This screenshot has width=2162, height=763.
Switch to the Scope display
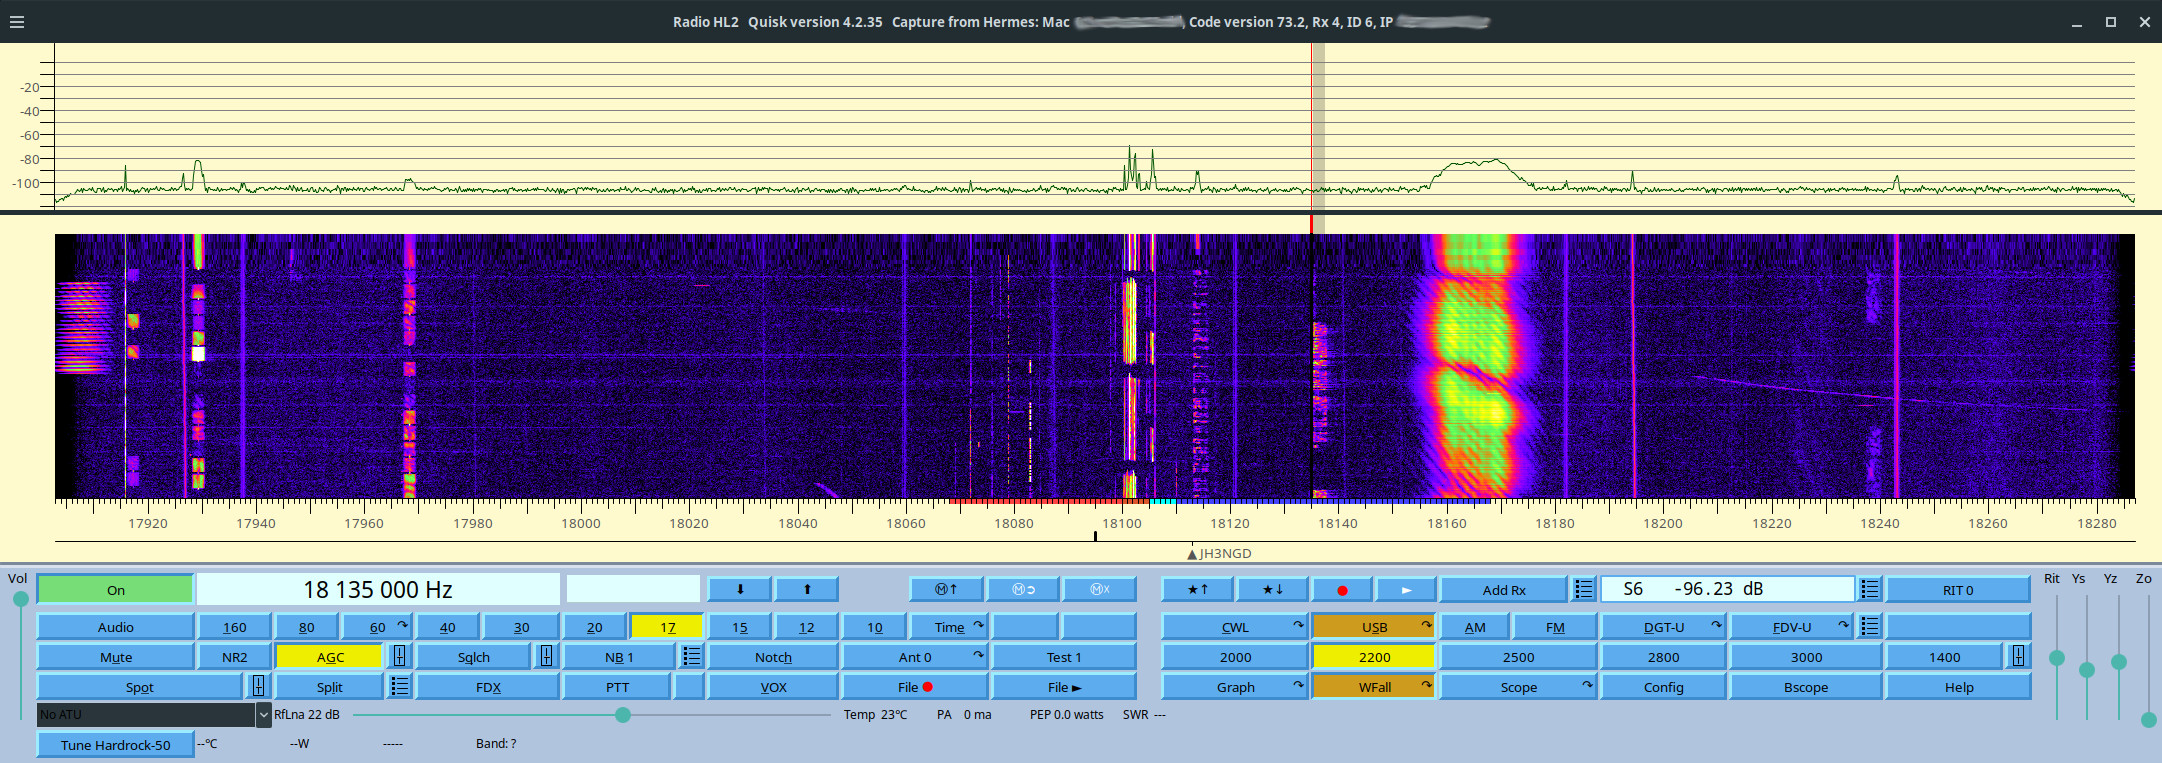tap(1518, 687)
